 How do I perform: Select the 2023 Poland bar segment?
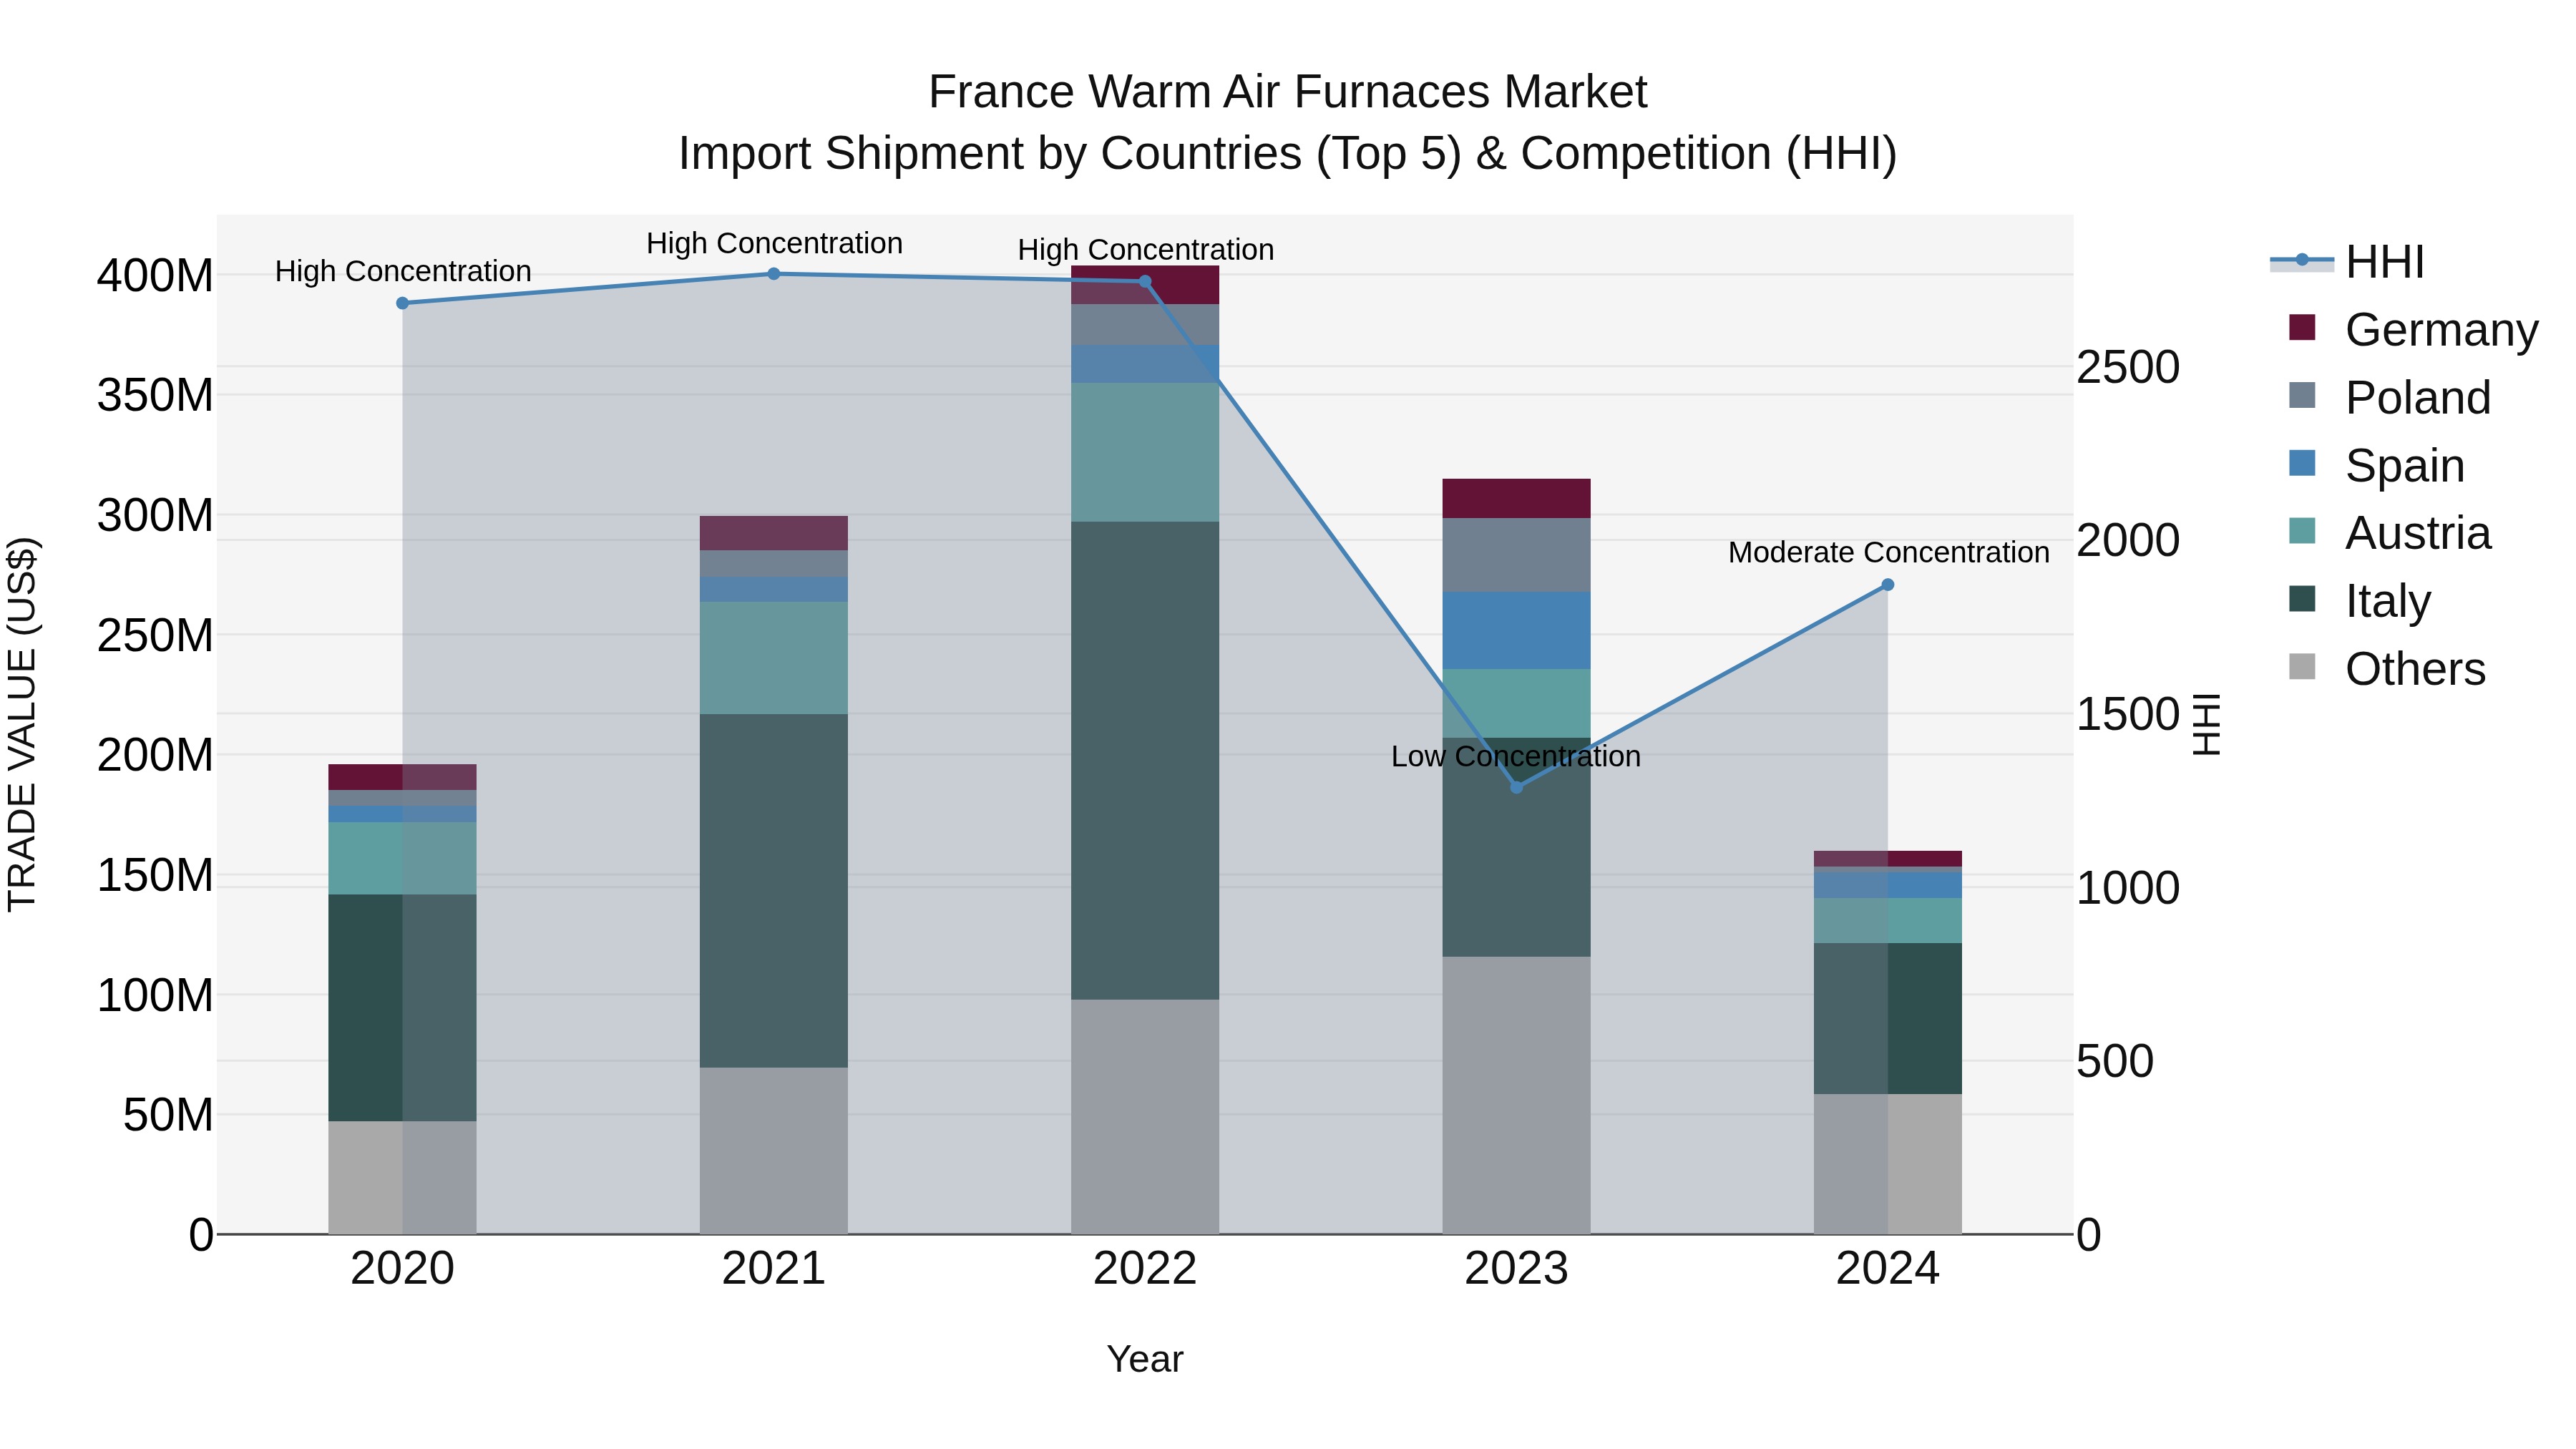(1516, 555)
